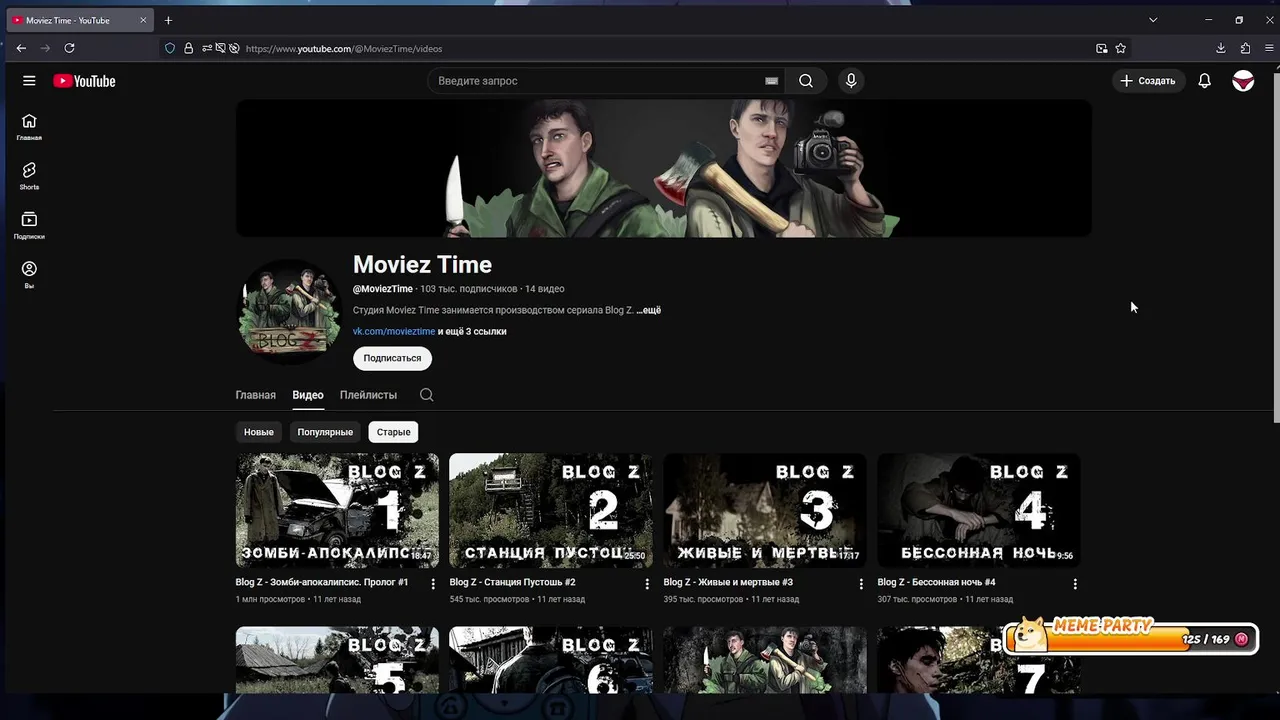Click the browser forward arrow
This screenshot has height=720, width=1280.
(45, 48)
